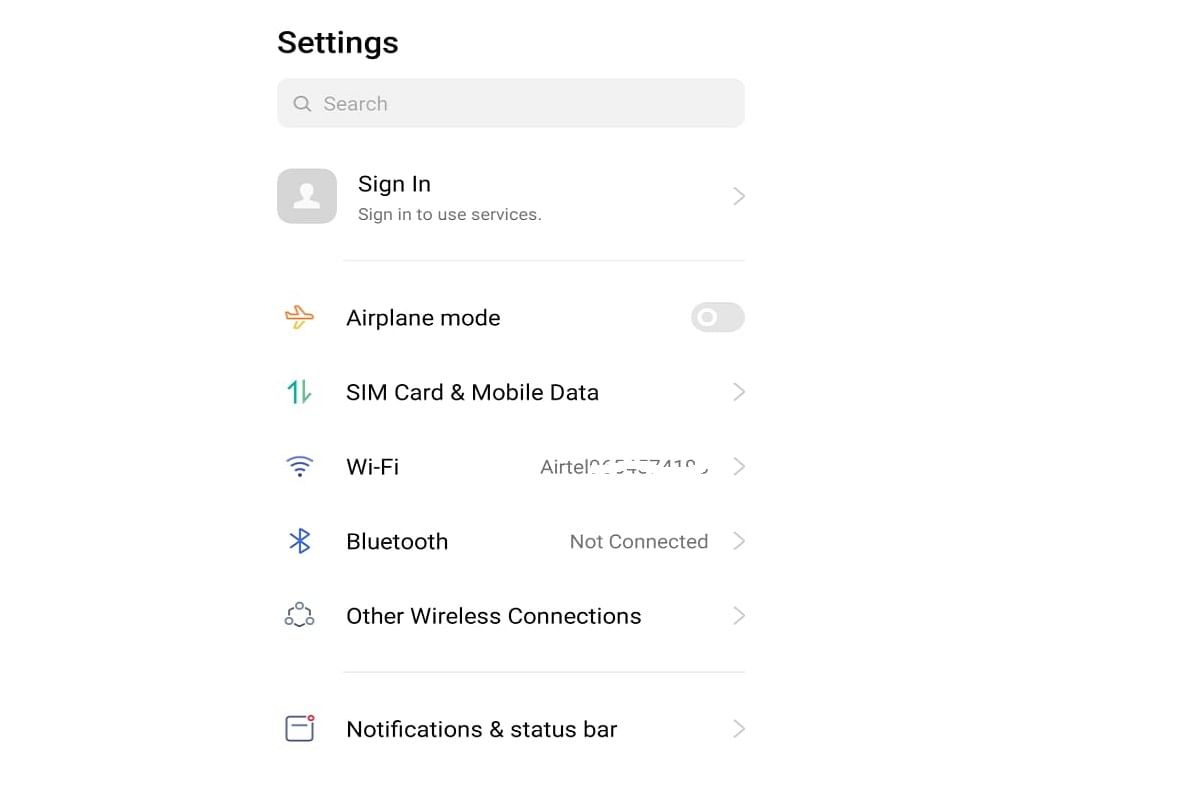Open Bluetooth settings via its chevron
1200x800 pixels.
(x=739, y=541)
